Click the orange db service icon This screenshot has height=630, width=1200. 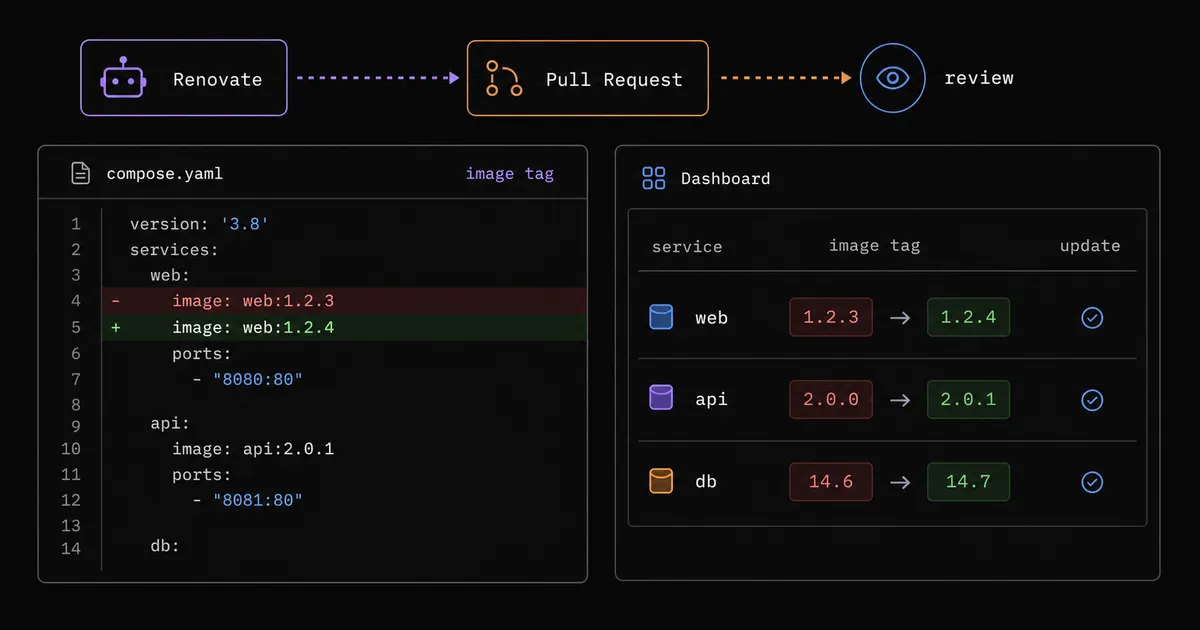(660, 482)
